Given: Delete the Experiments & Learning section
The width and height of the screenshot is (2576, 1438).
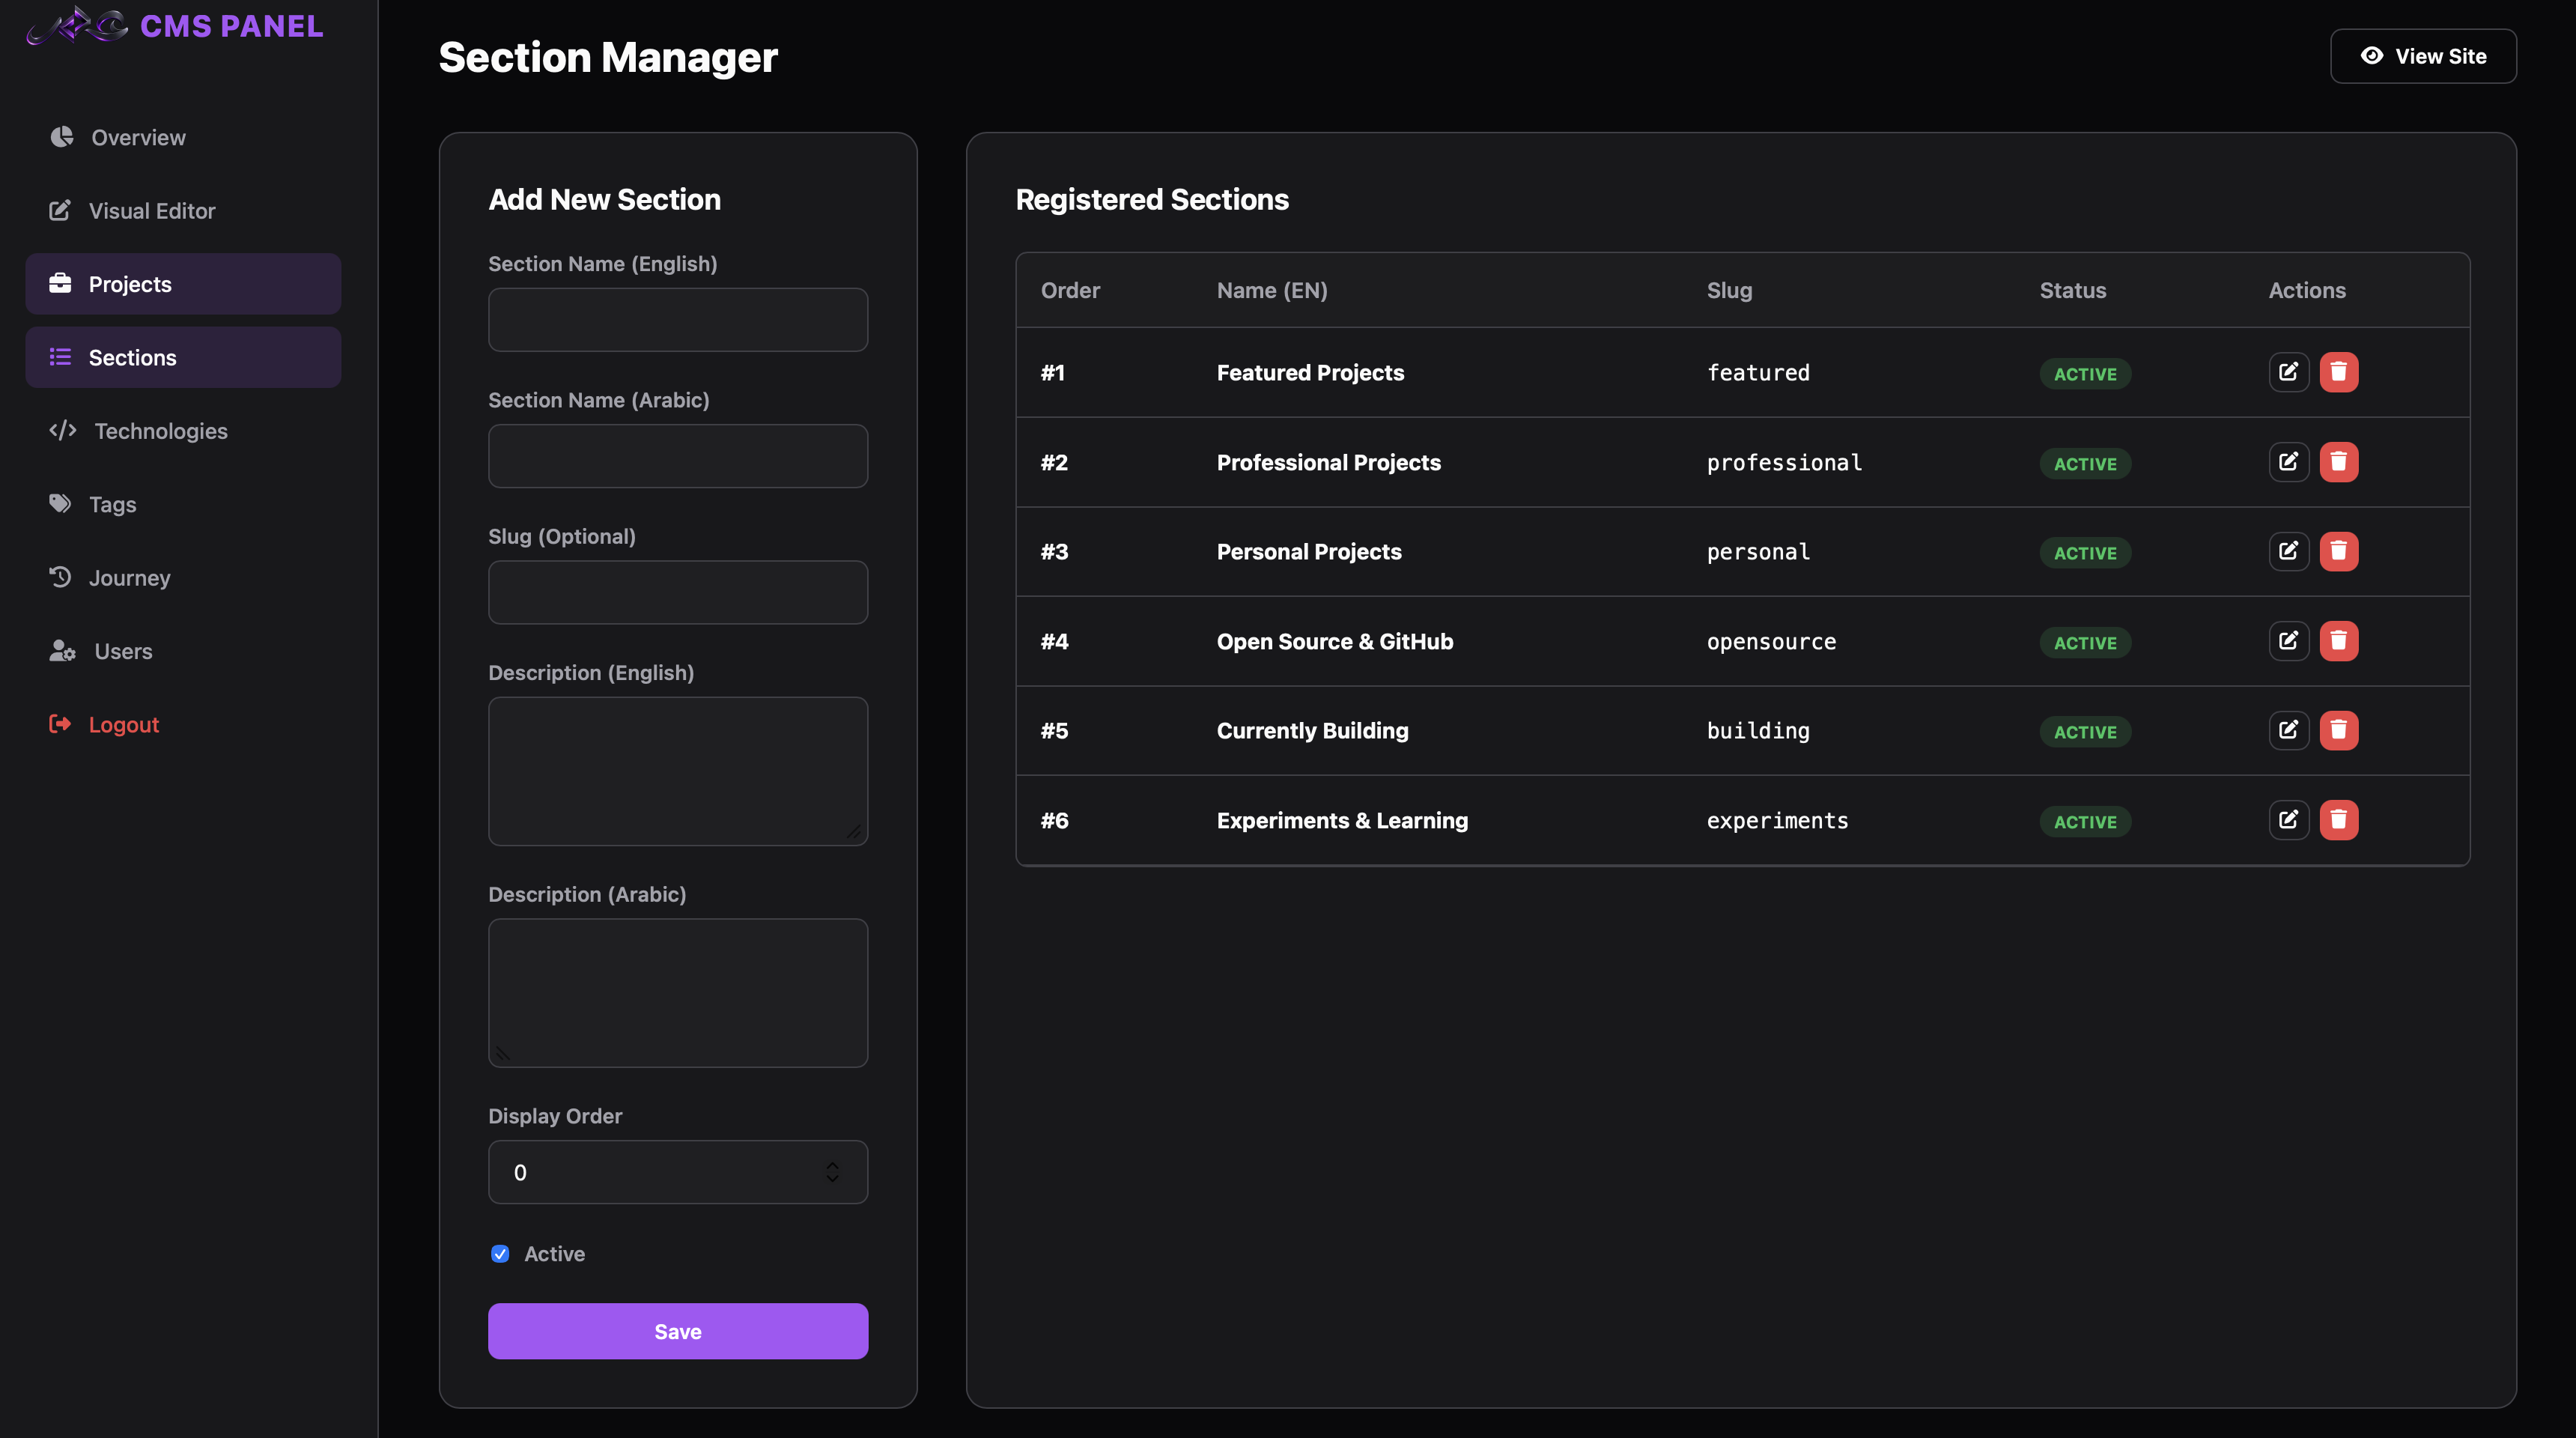Looking at the screenshot, I should [x=2338, y=820].
